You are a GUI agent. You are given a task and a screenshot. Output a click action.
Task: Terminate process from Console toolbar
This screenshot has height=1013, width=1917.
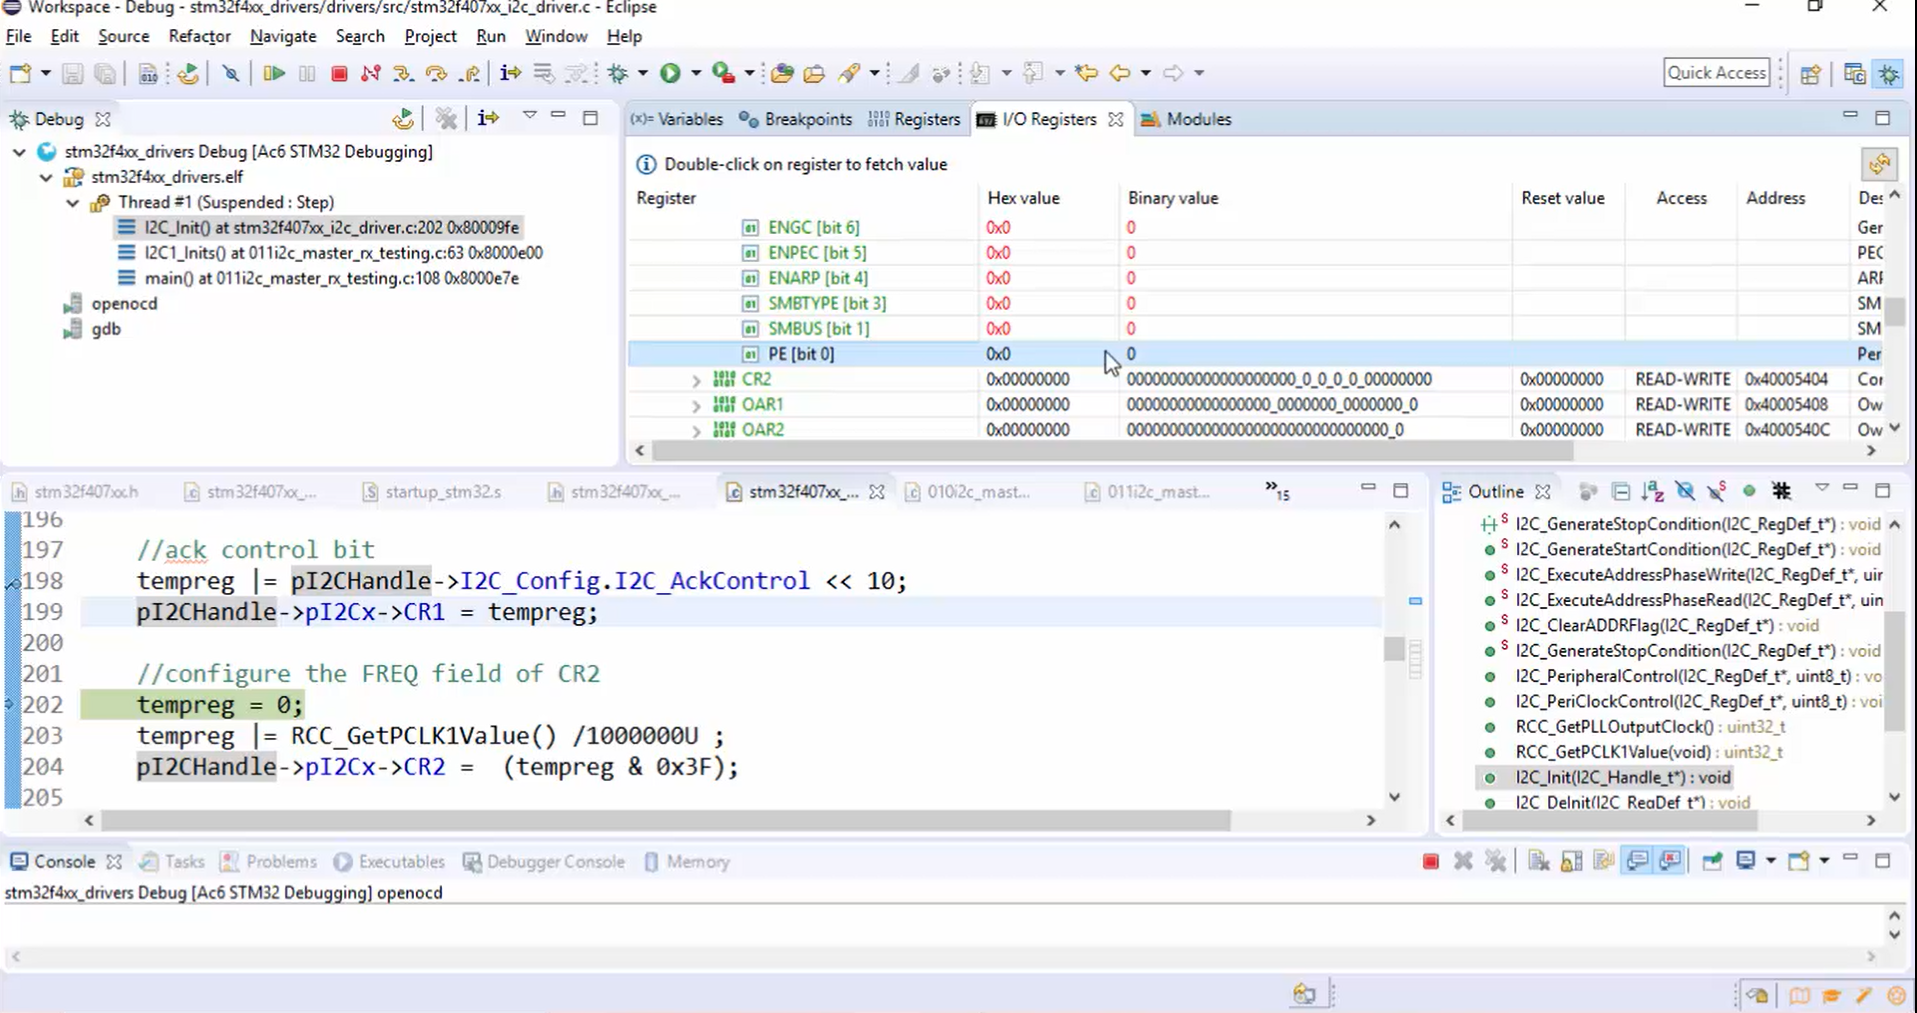[1430, 861]
